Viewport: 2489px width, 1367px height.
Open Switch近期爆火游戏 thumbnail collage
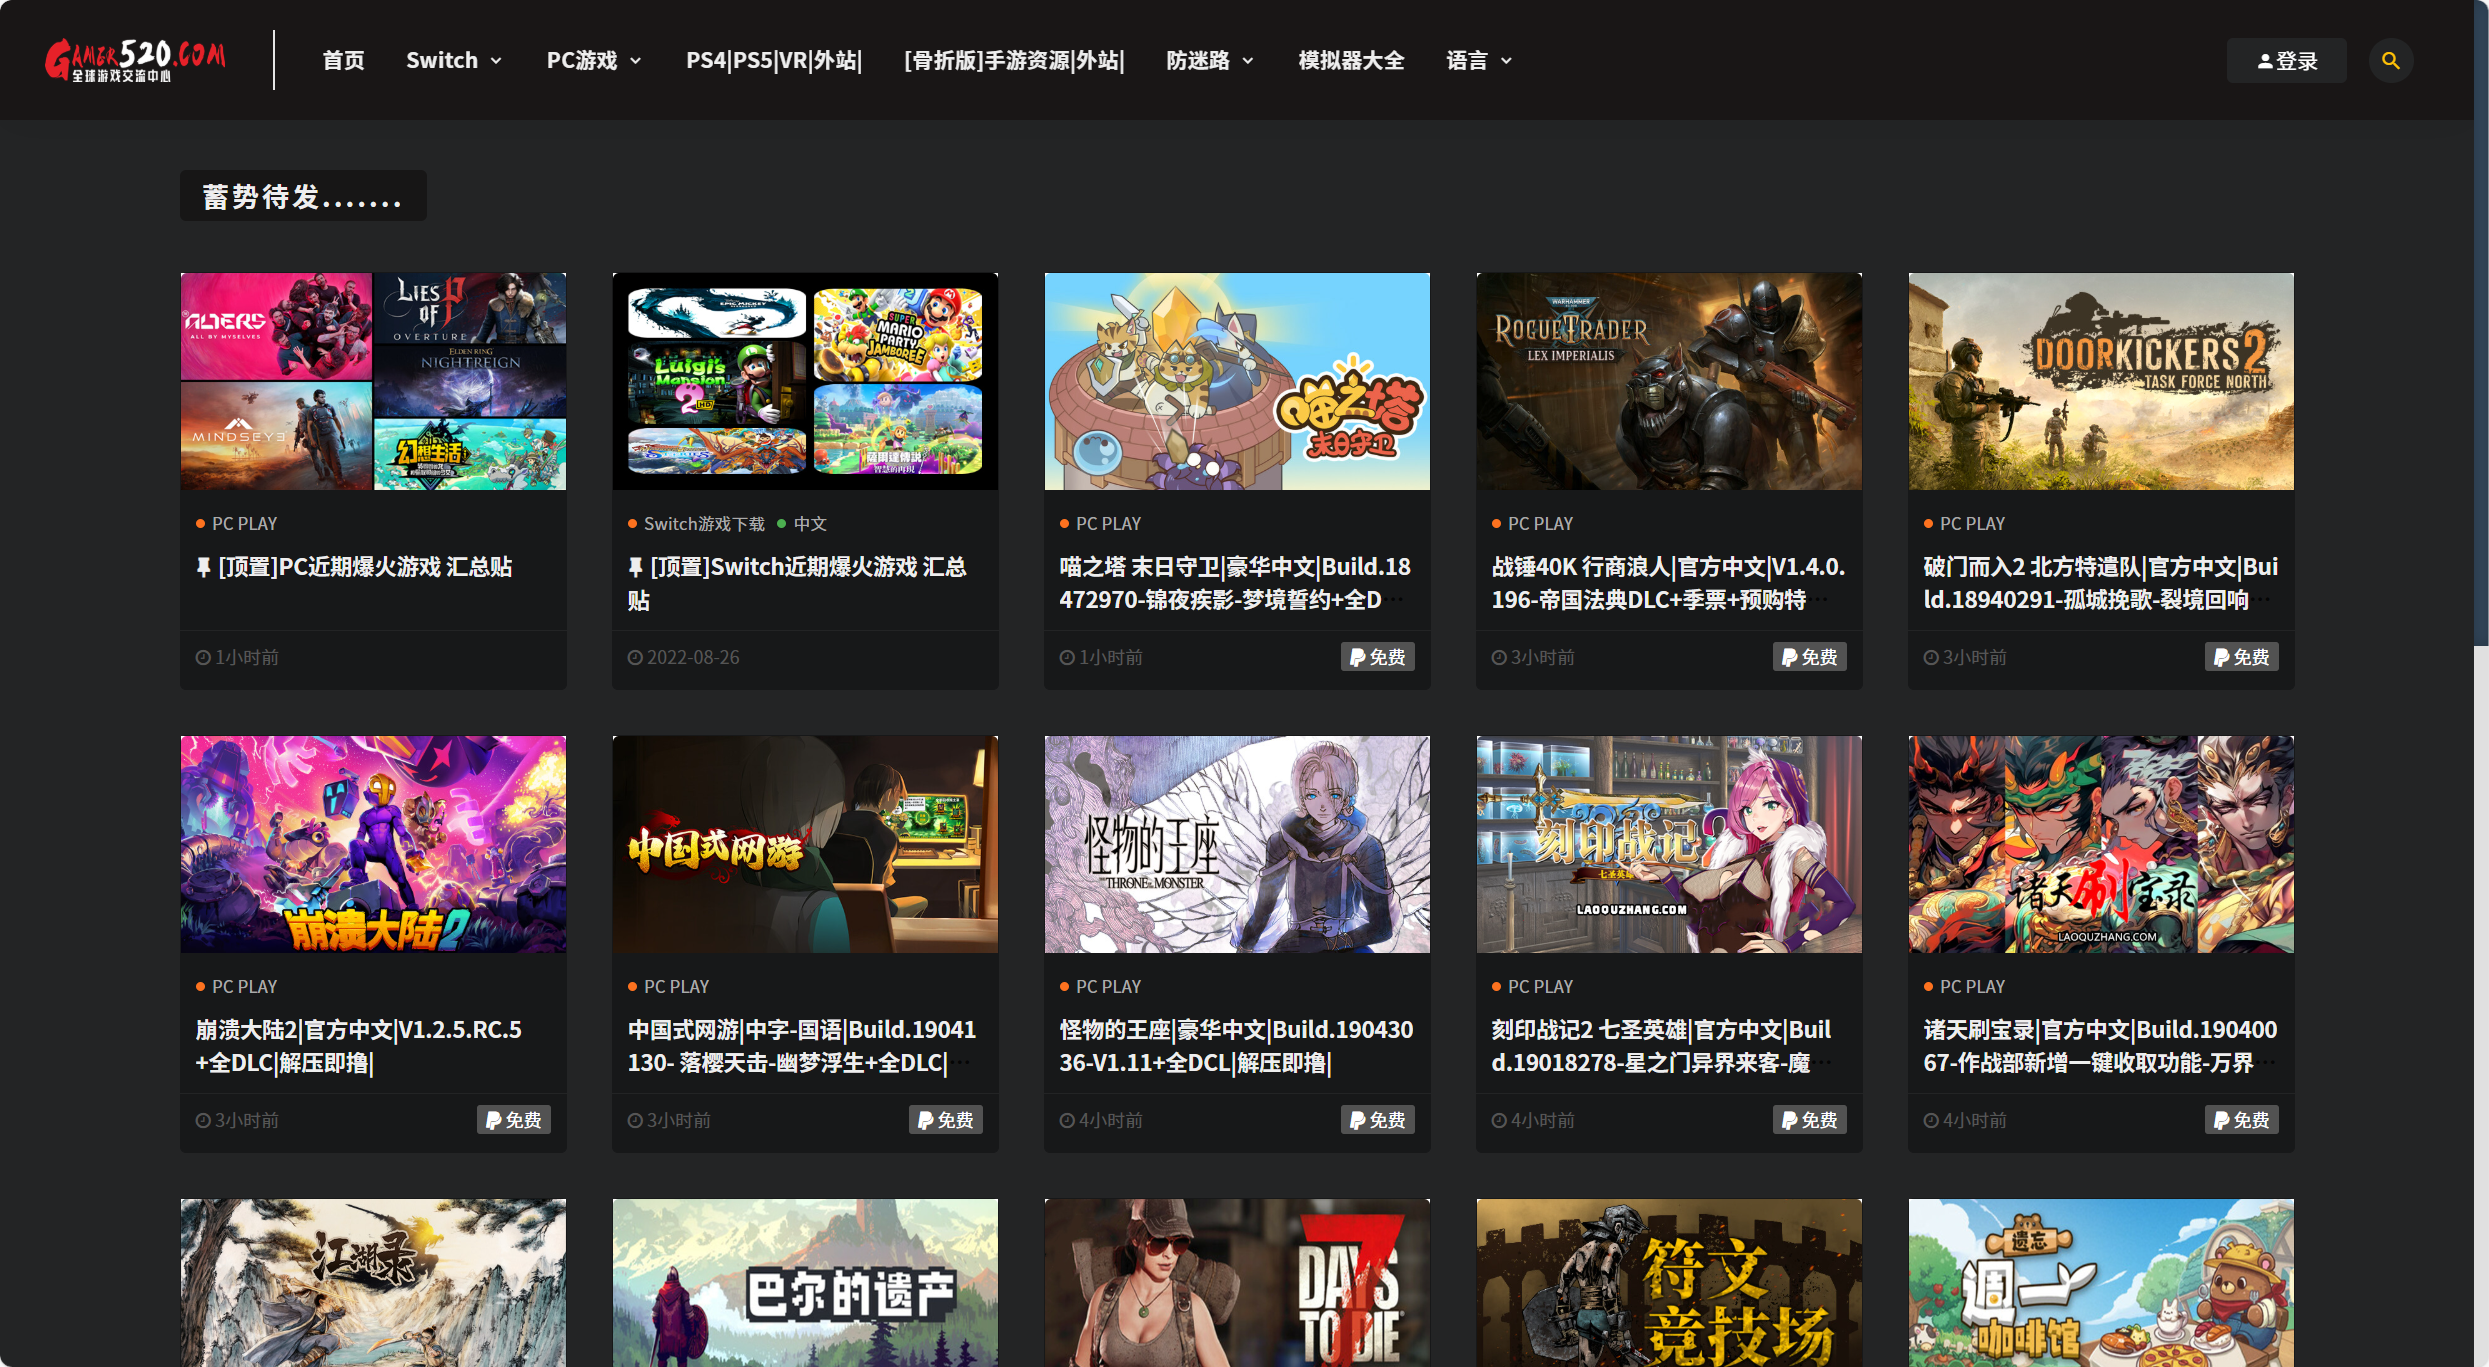[805, 381]
